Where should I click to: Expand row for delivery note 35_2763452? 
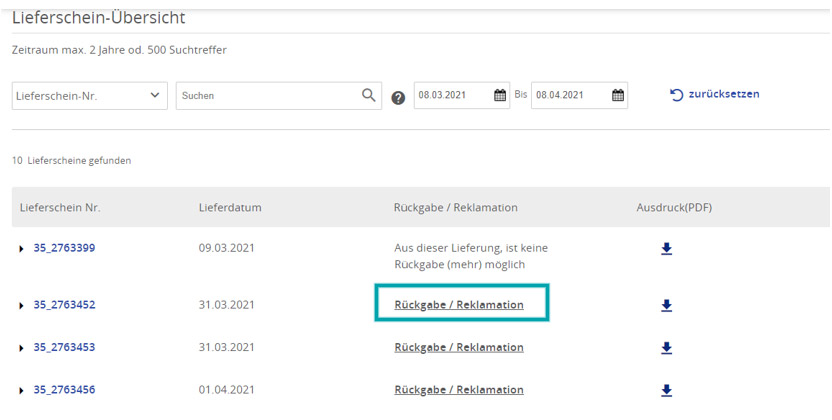tap(22, 305)
